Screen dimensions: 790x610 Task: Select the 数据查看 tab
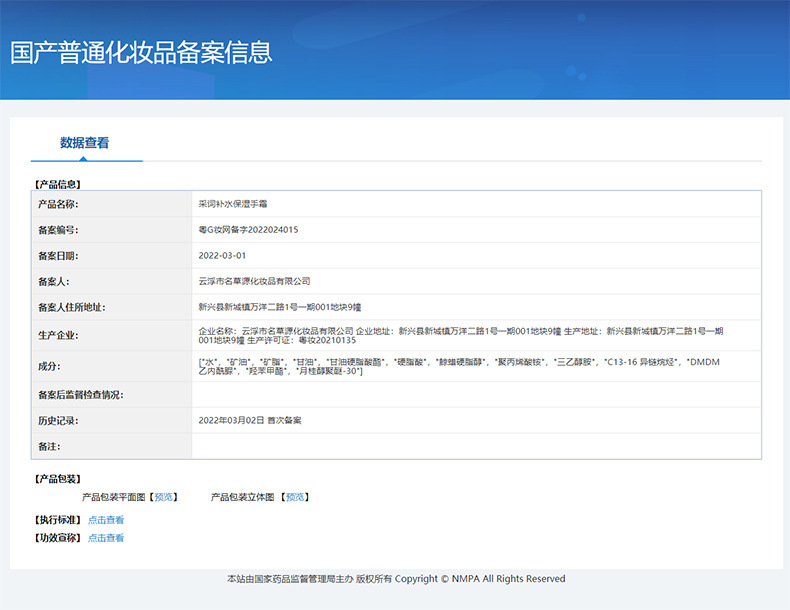pos(85,143)
